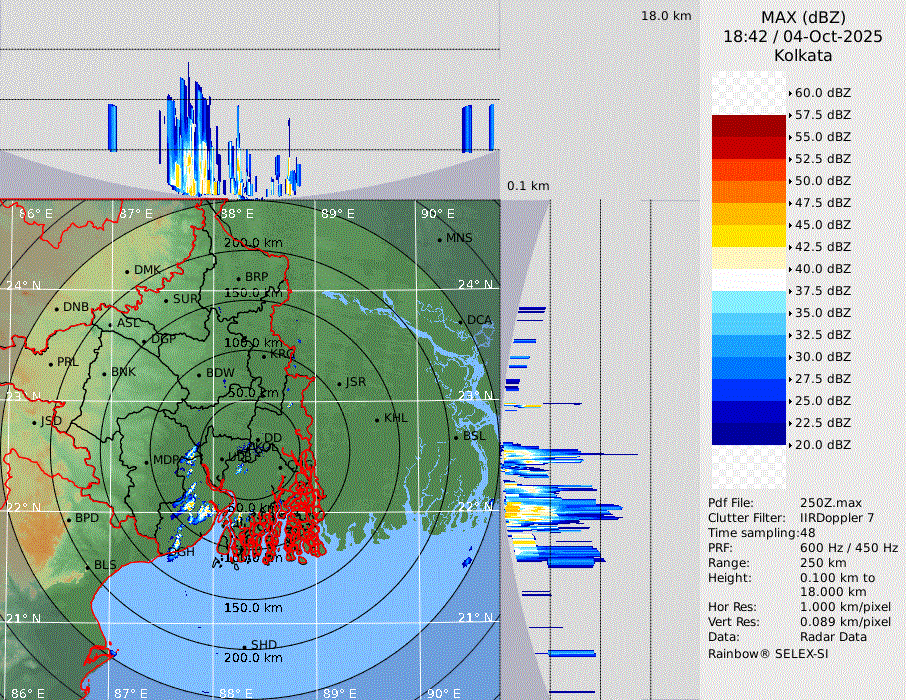Click the PRL station marker
This screenshot has width=906, height=700.
tap(50, 363)
